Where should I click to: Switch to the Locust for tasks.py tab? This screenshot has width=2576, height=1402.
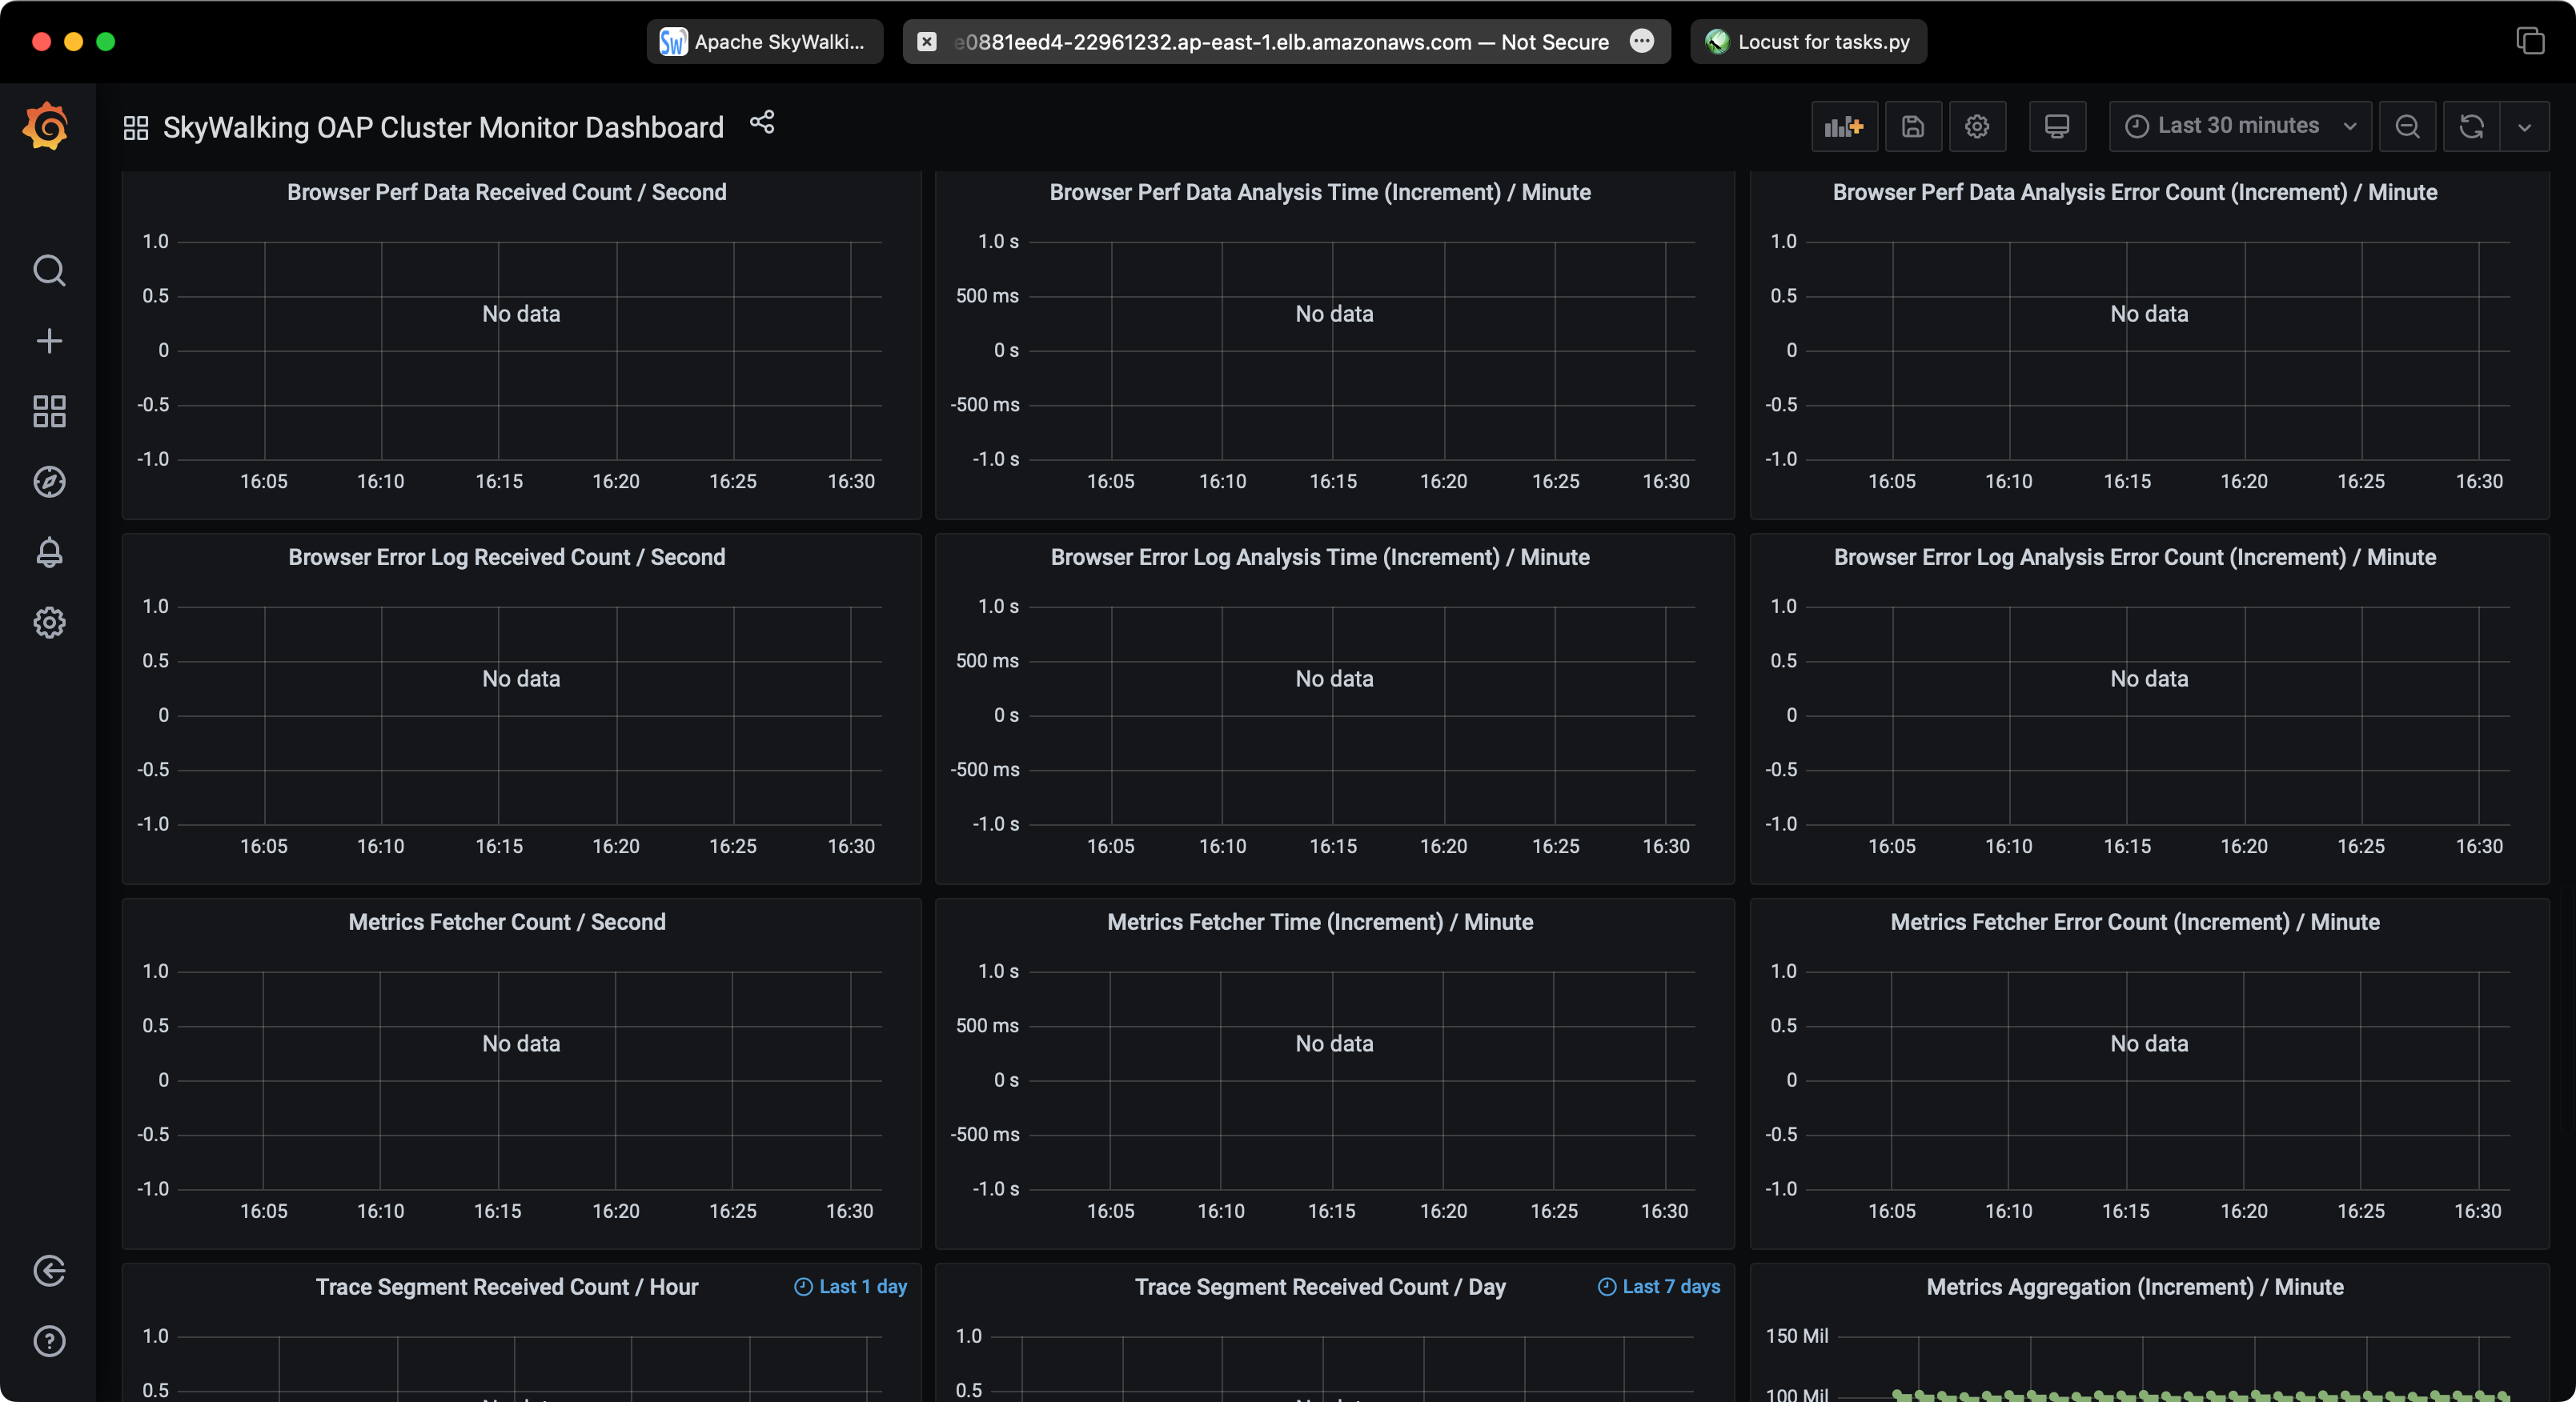pyautogui.click(x=1808, y=42)
